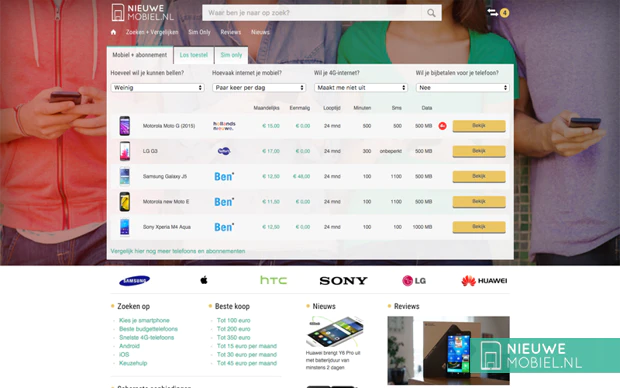620x388 pixels.
Task: Open the 'Tot 45 euro per maand' link
Action: [247, 363]
